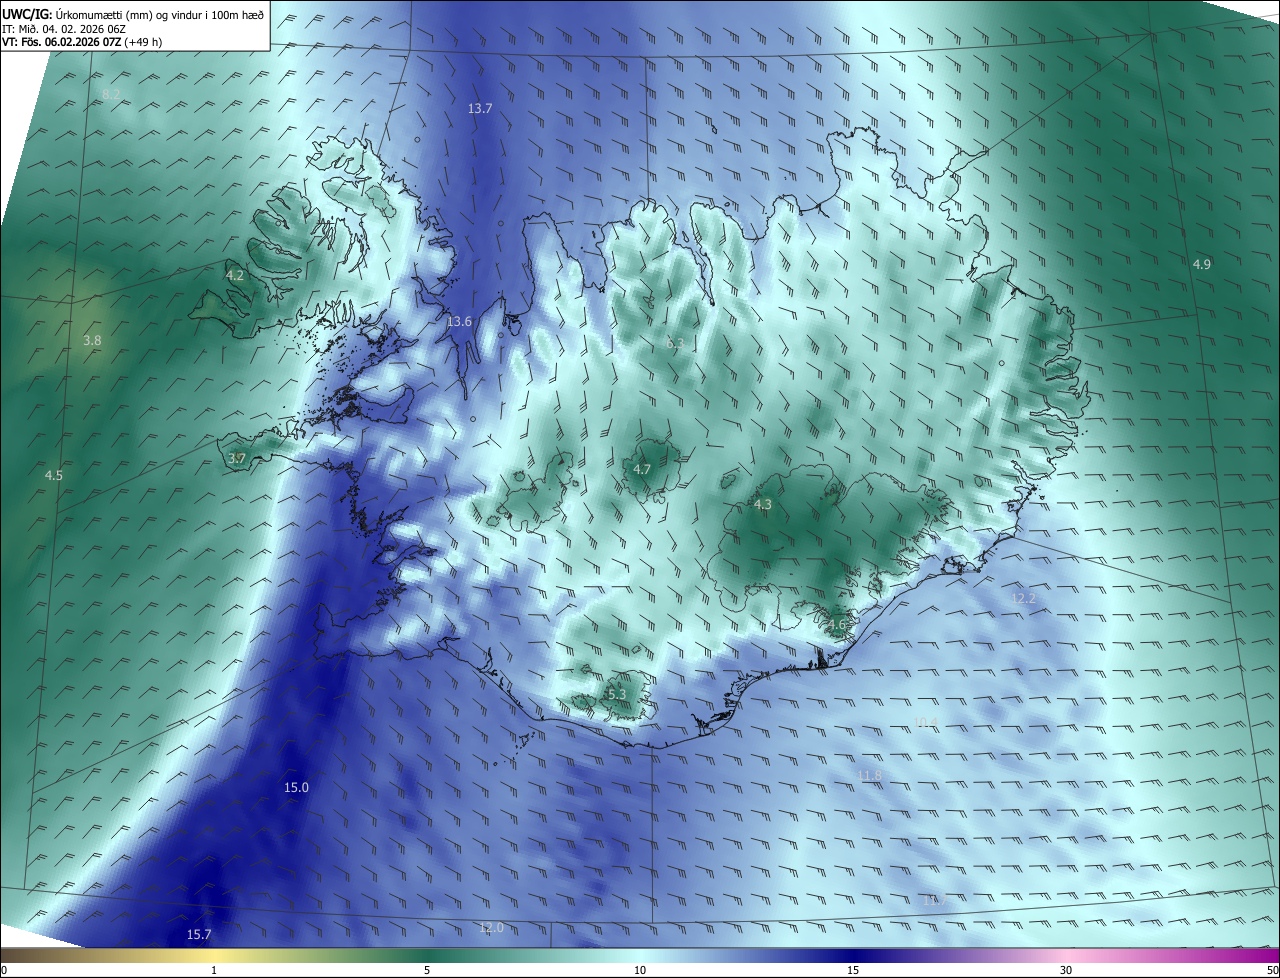Click the 13.7 value label
The height and width of the screenshot is (978, 1280).
[x=480, y=108]
